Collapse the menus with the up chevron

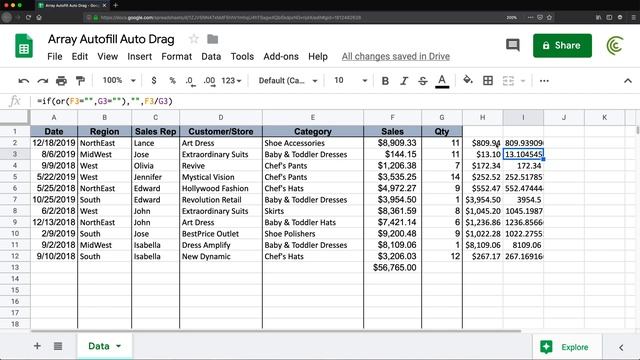[628, 81]
